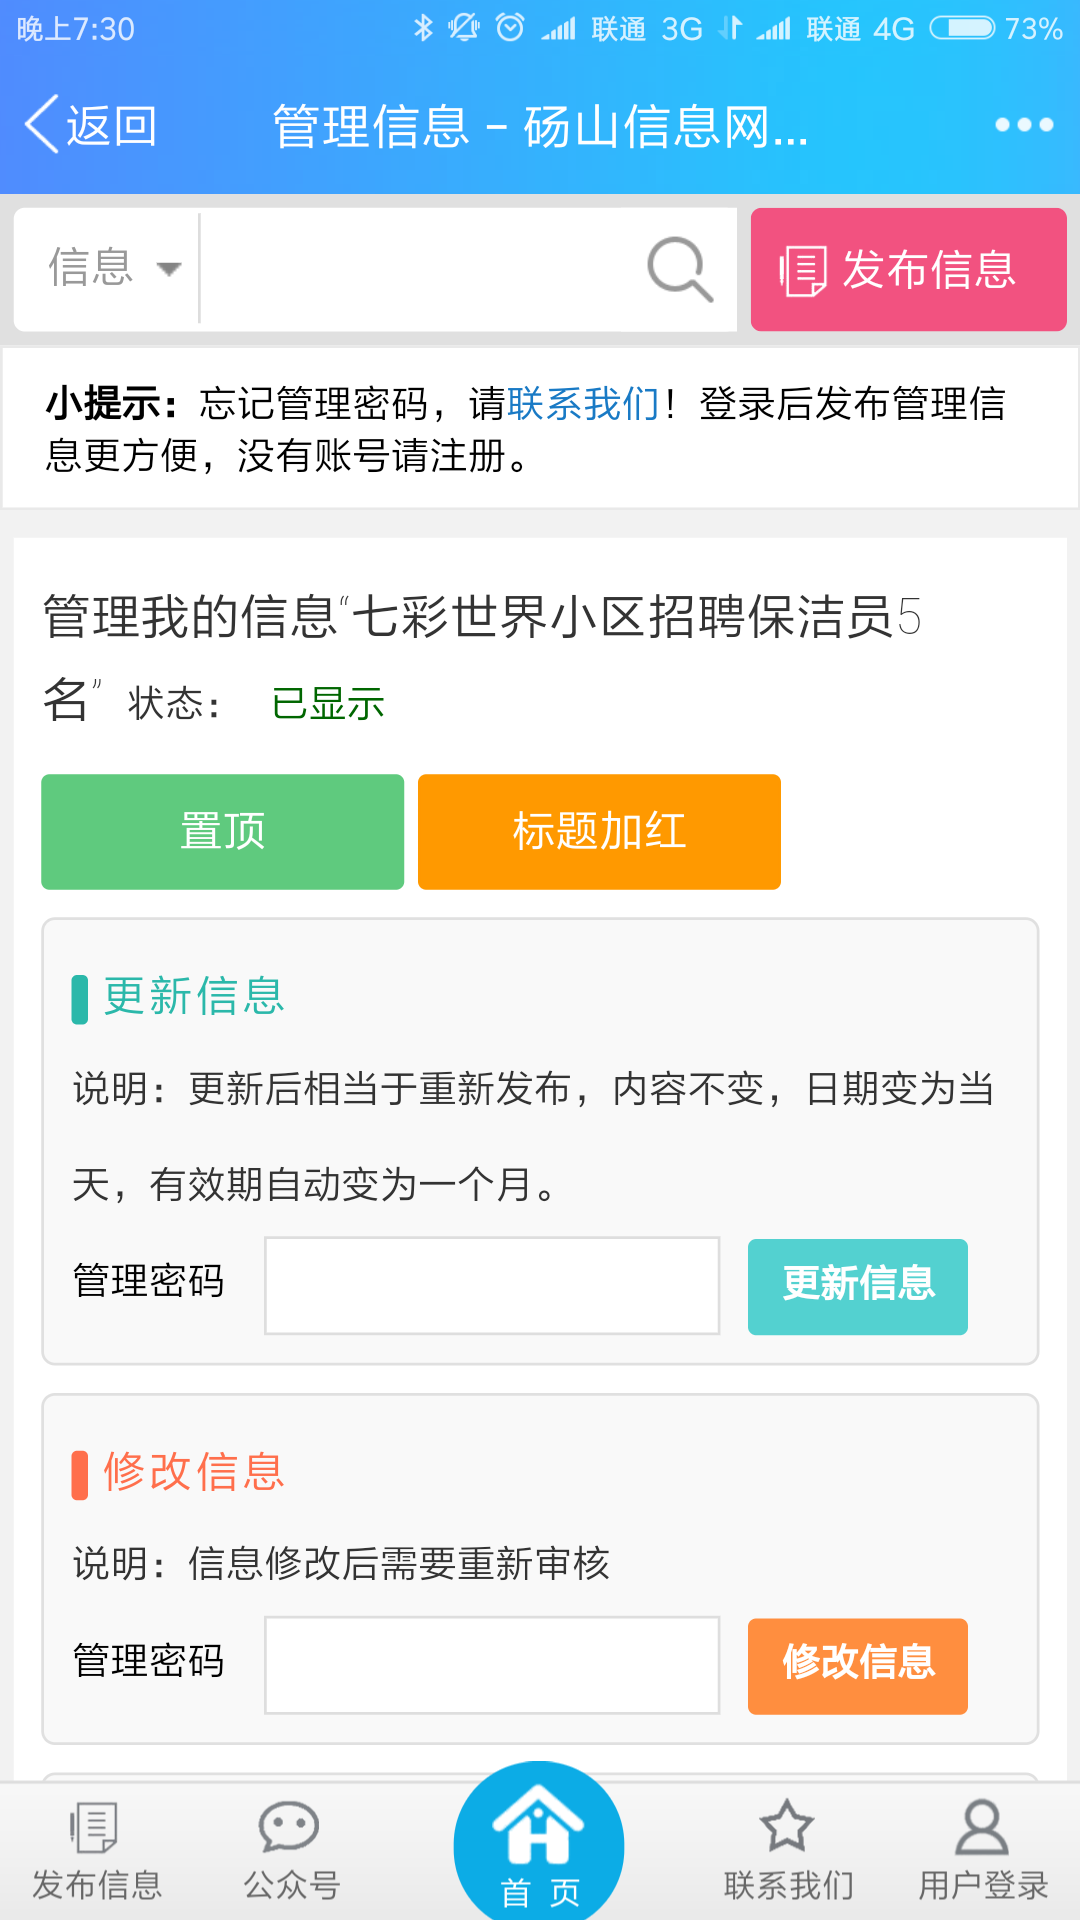Open the 公众号 chat bubble icon

pyautogui.click(x=289, y=1827)
